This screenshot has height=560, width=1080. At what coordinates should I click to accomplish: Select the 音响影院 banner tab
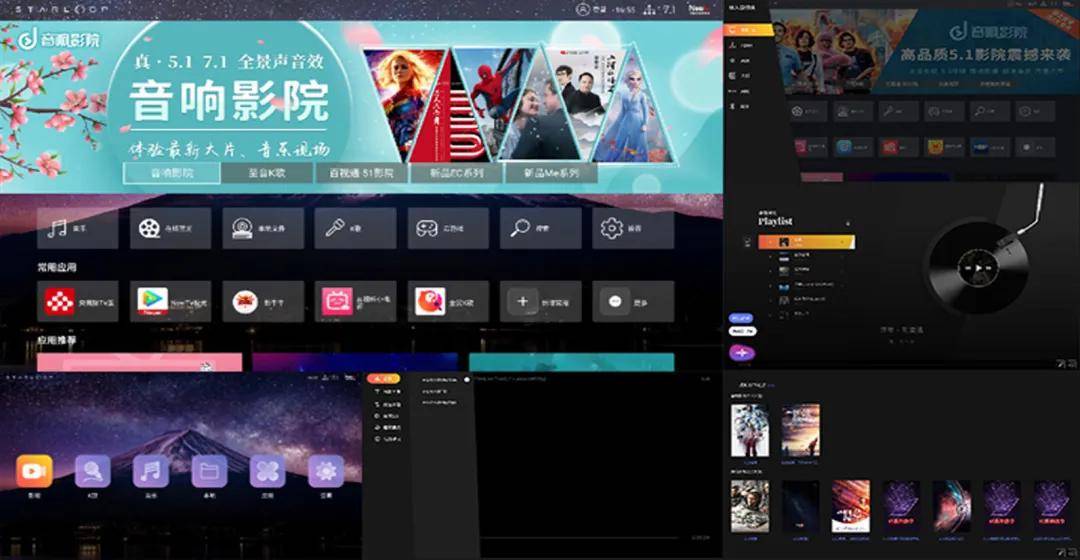coord(172,173)
